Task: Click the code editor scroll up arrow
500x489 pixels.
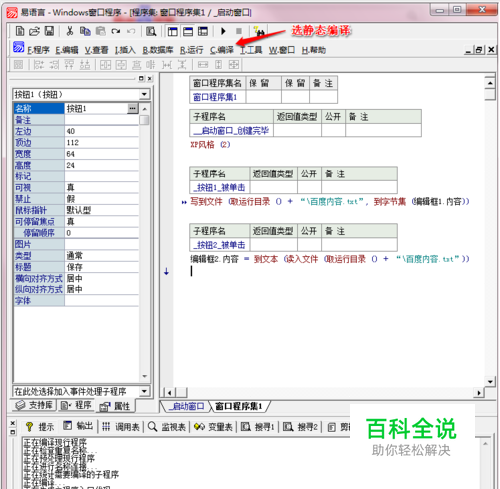Action: click(490, 83)
